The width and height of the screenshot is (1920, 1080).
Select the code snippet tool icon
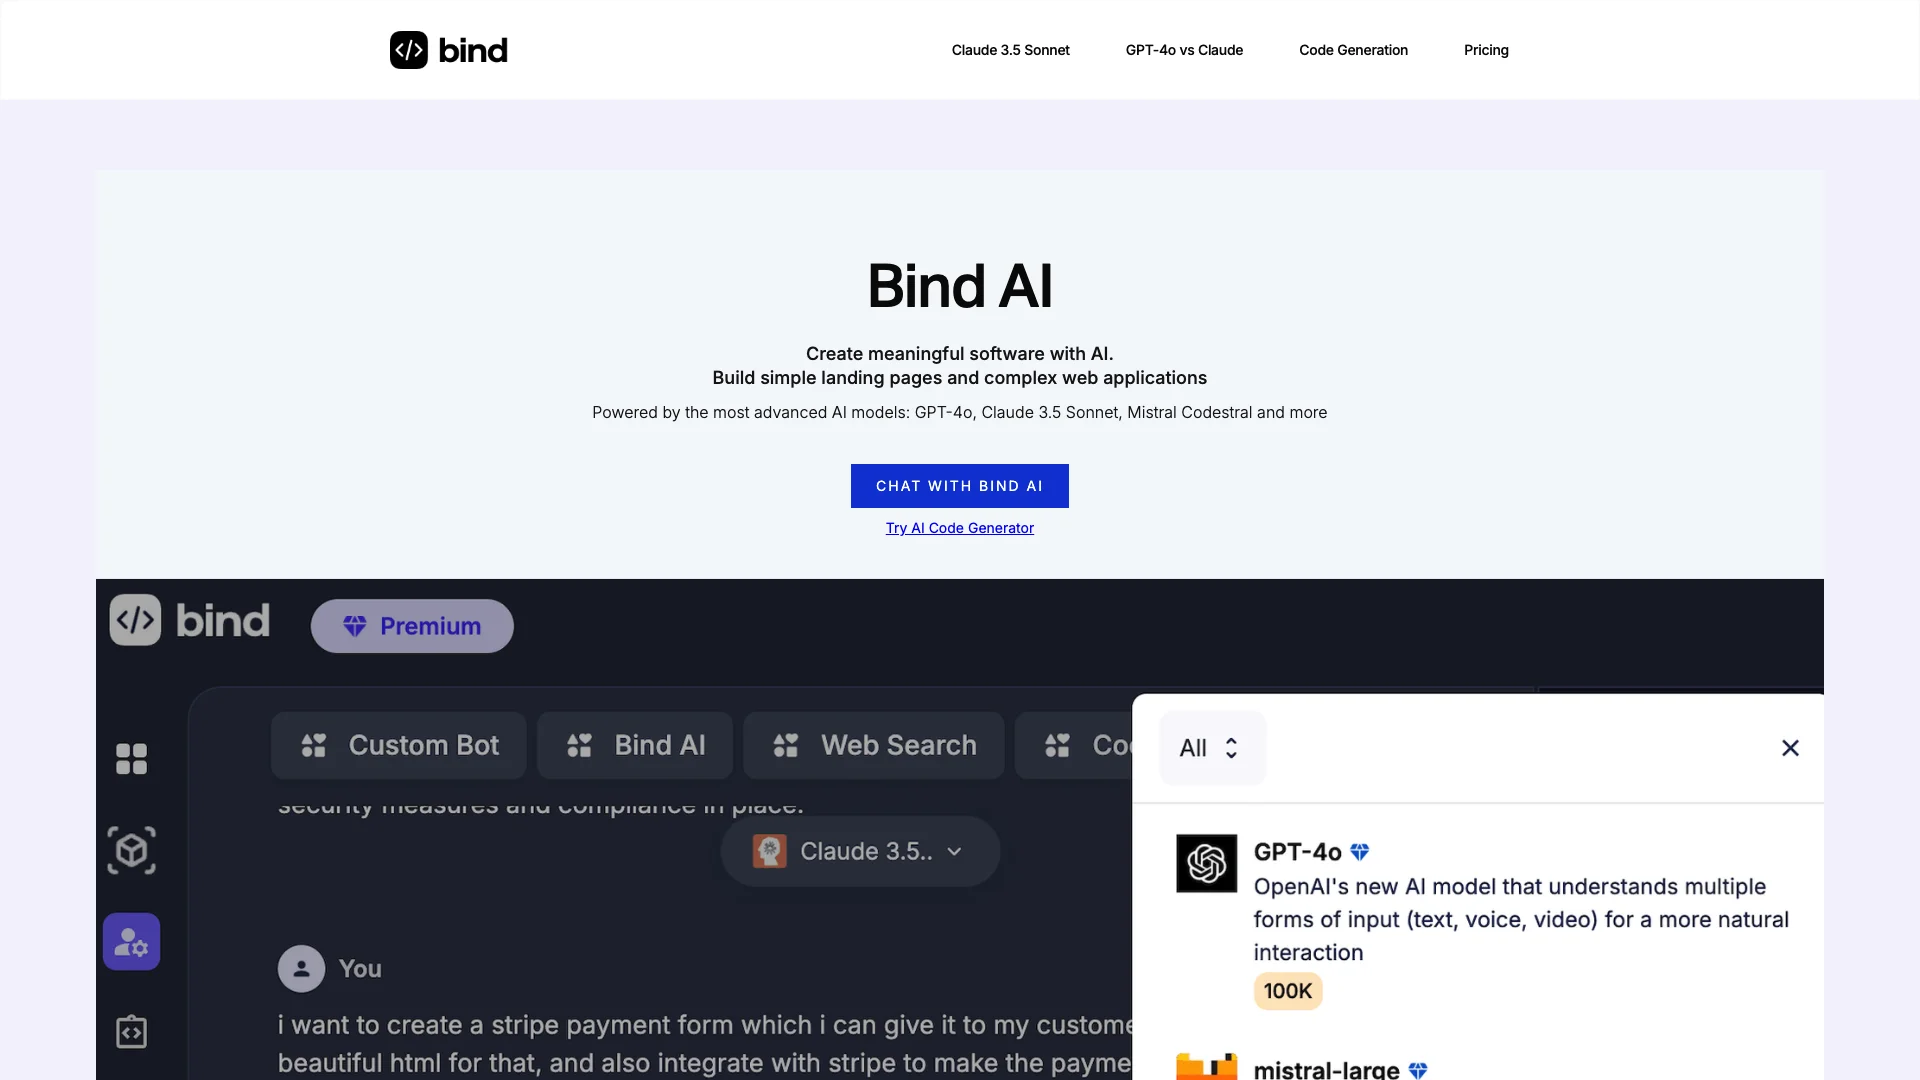point(132,1031)
